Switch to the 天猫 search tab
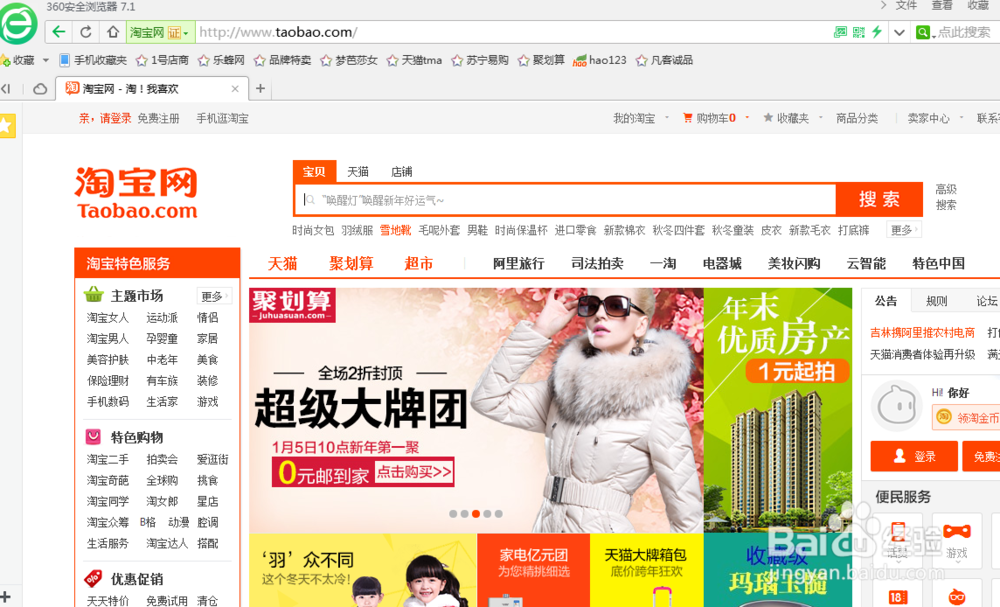Viewport: 1000px width, 607px height. click(357, 171)
